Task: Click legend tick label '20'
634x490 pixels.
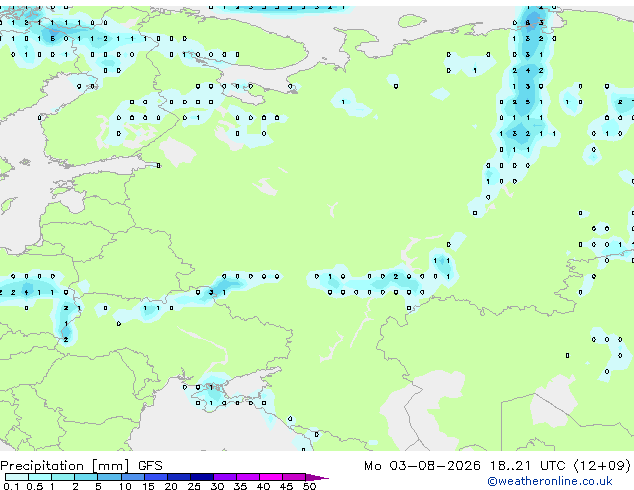Action: pyautogui.click(x=171, y=486)
